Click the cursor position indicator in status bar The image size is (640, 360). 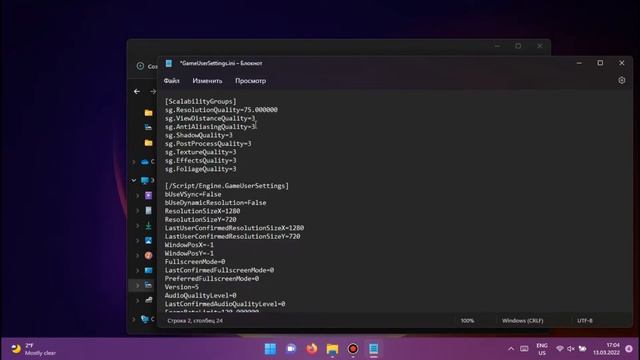tap(195, 321)
